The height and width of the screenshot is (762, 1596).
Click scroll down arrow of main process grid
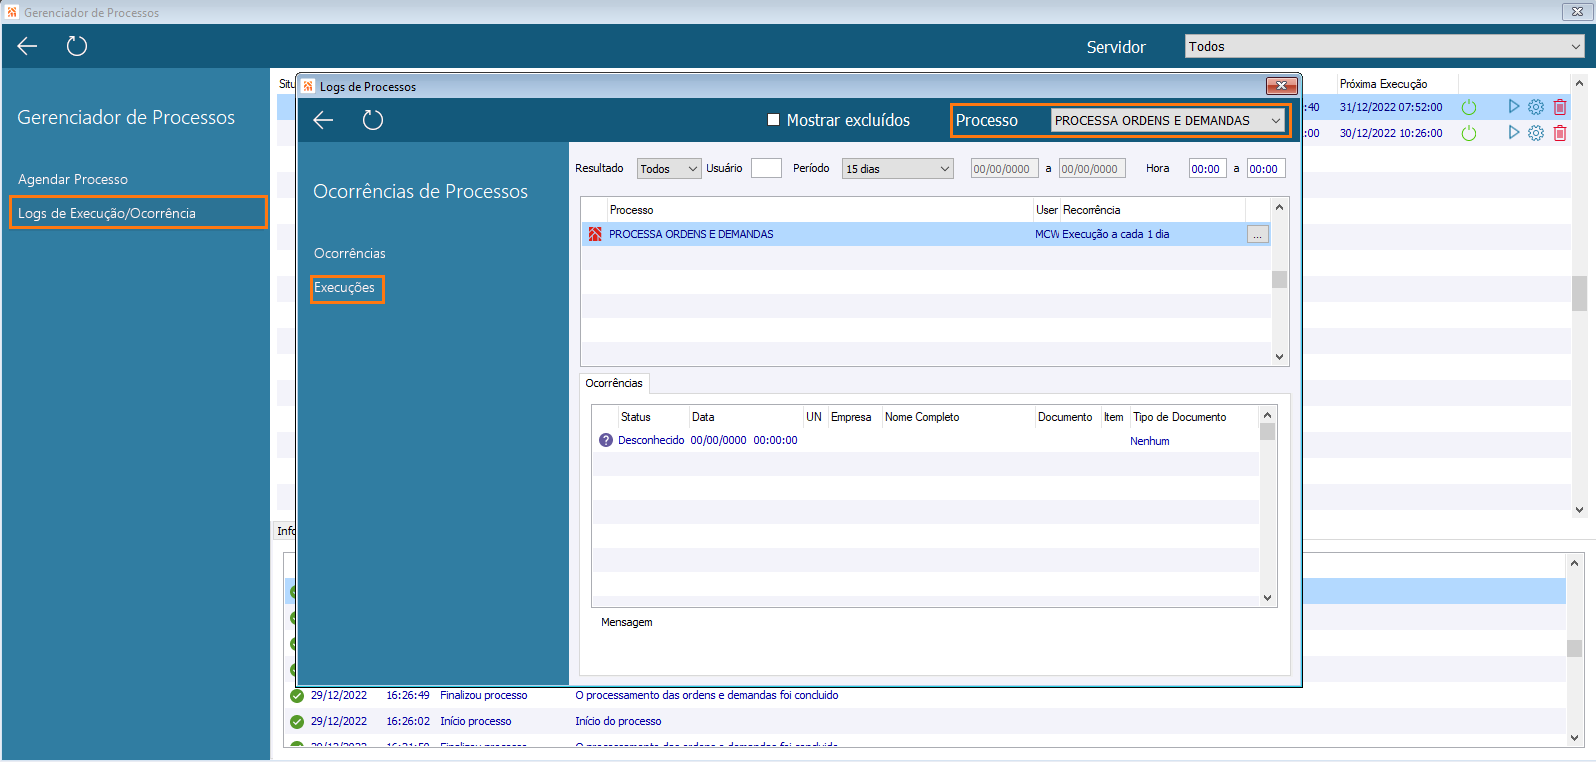(1579, 509)
